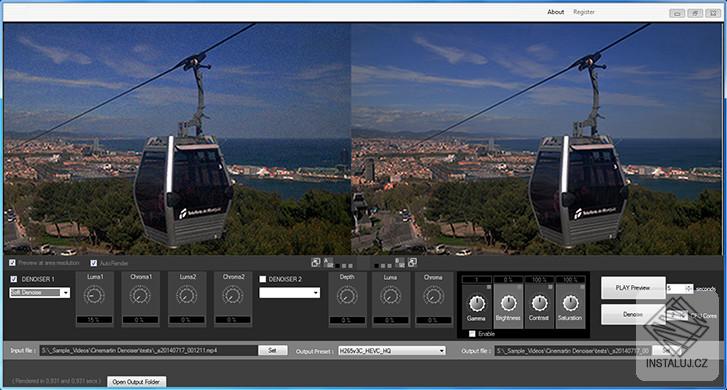Screen dimensions: 727x390
Task: Click Set button next to Input file
Action: click(x=272, y=351)
